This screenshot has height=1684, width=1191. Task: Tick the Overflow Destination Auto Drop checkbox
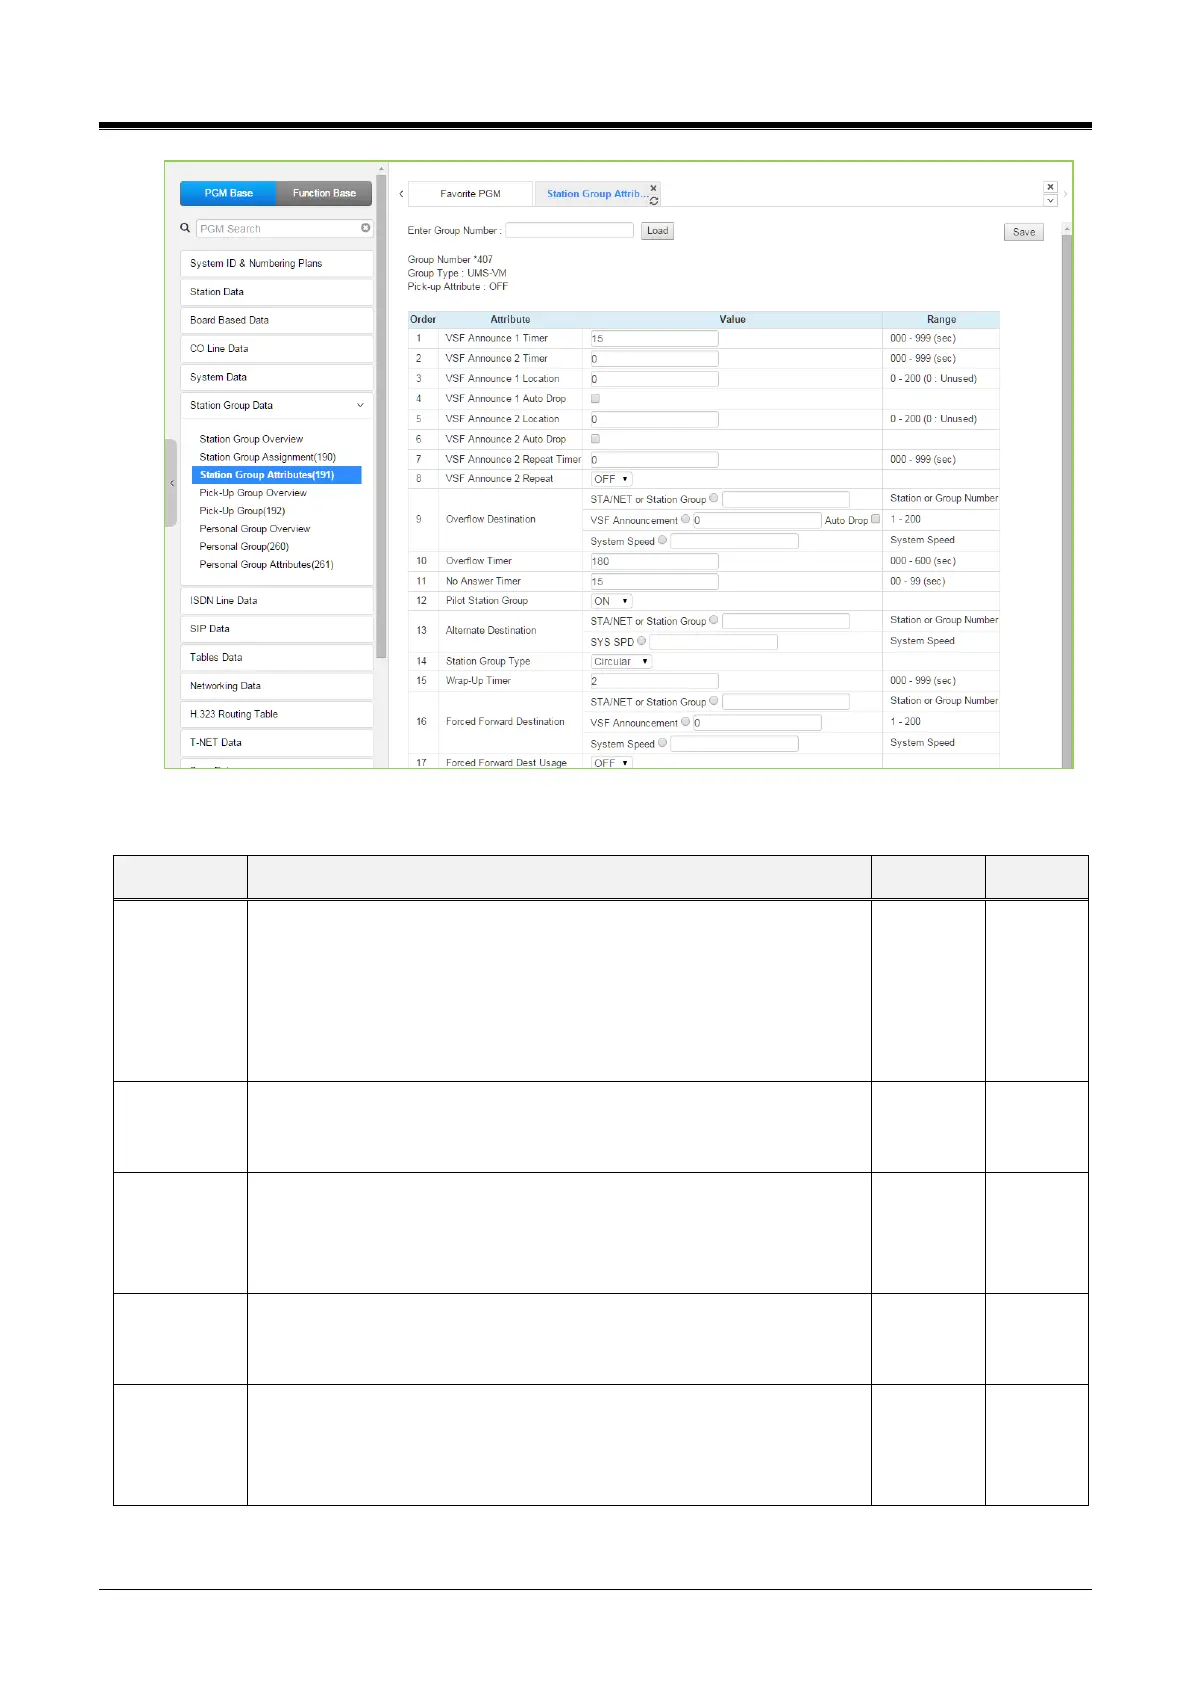point(876,519)
